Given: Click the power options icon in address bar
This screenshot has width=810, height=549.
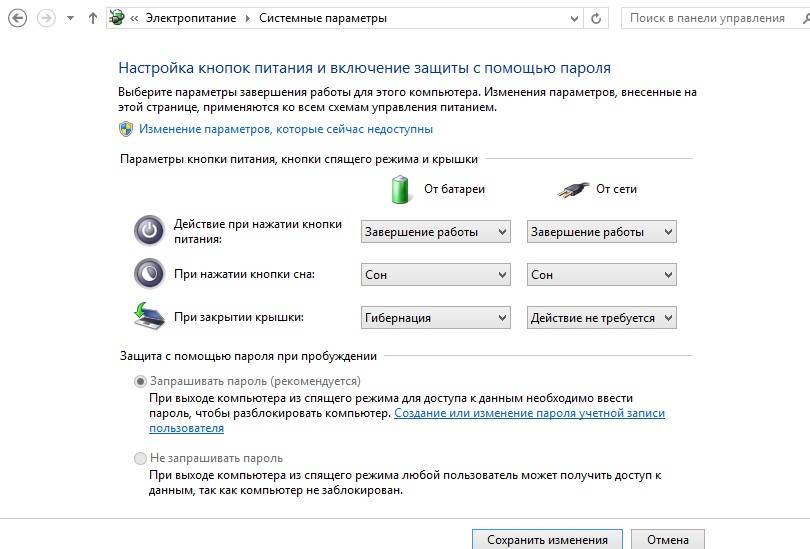Looking at the screenshot, I should (x=117, y=18).
